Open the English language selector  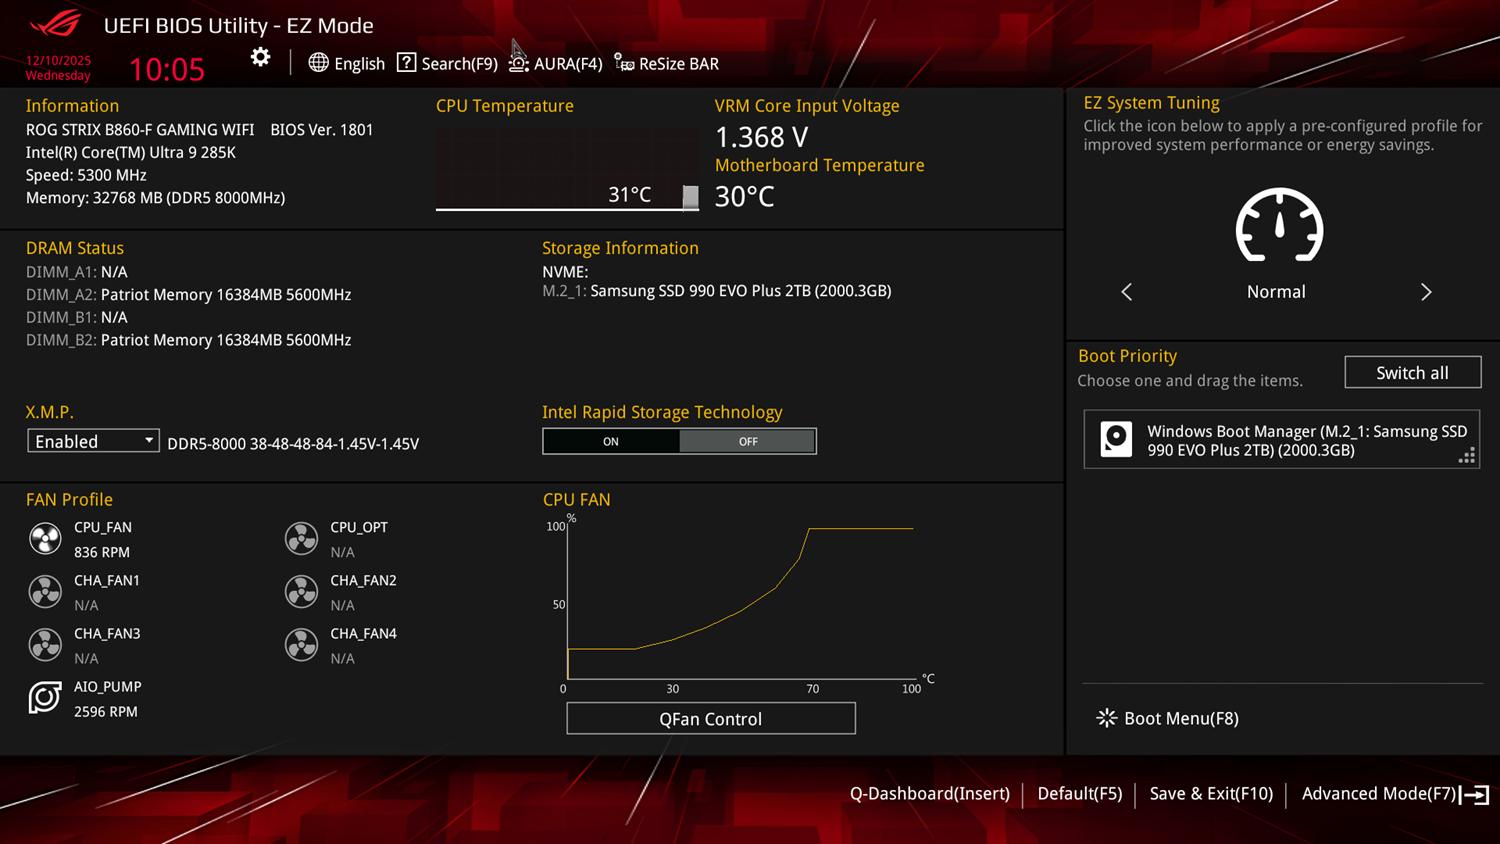click(347, 64)
